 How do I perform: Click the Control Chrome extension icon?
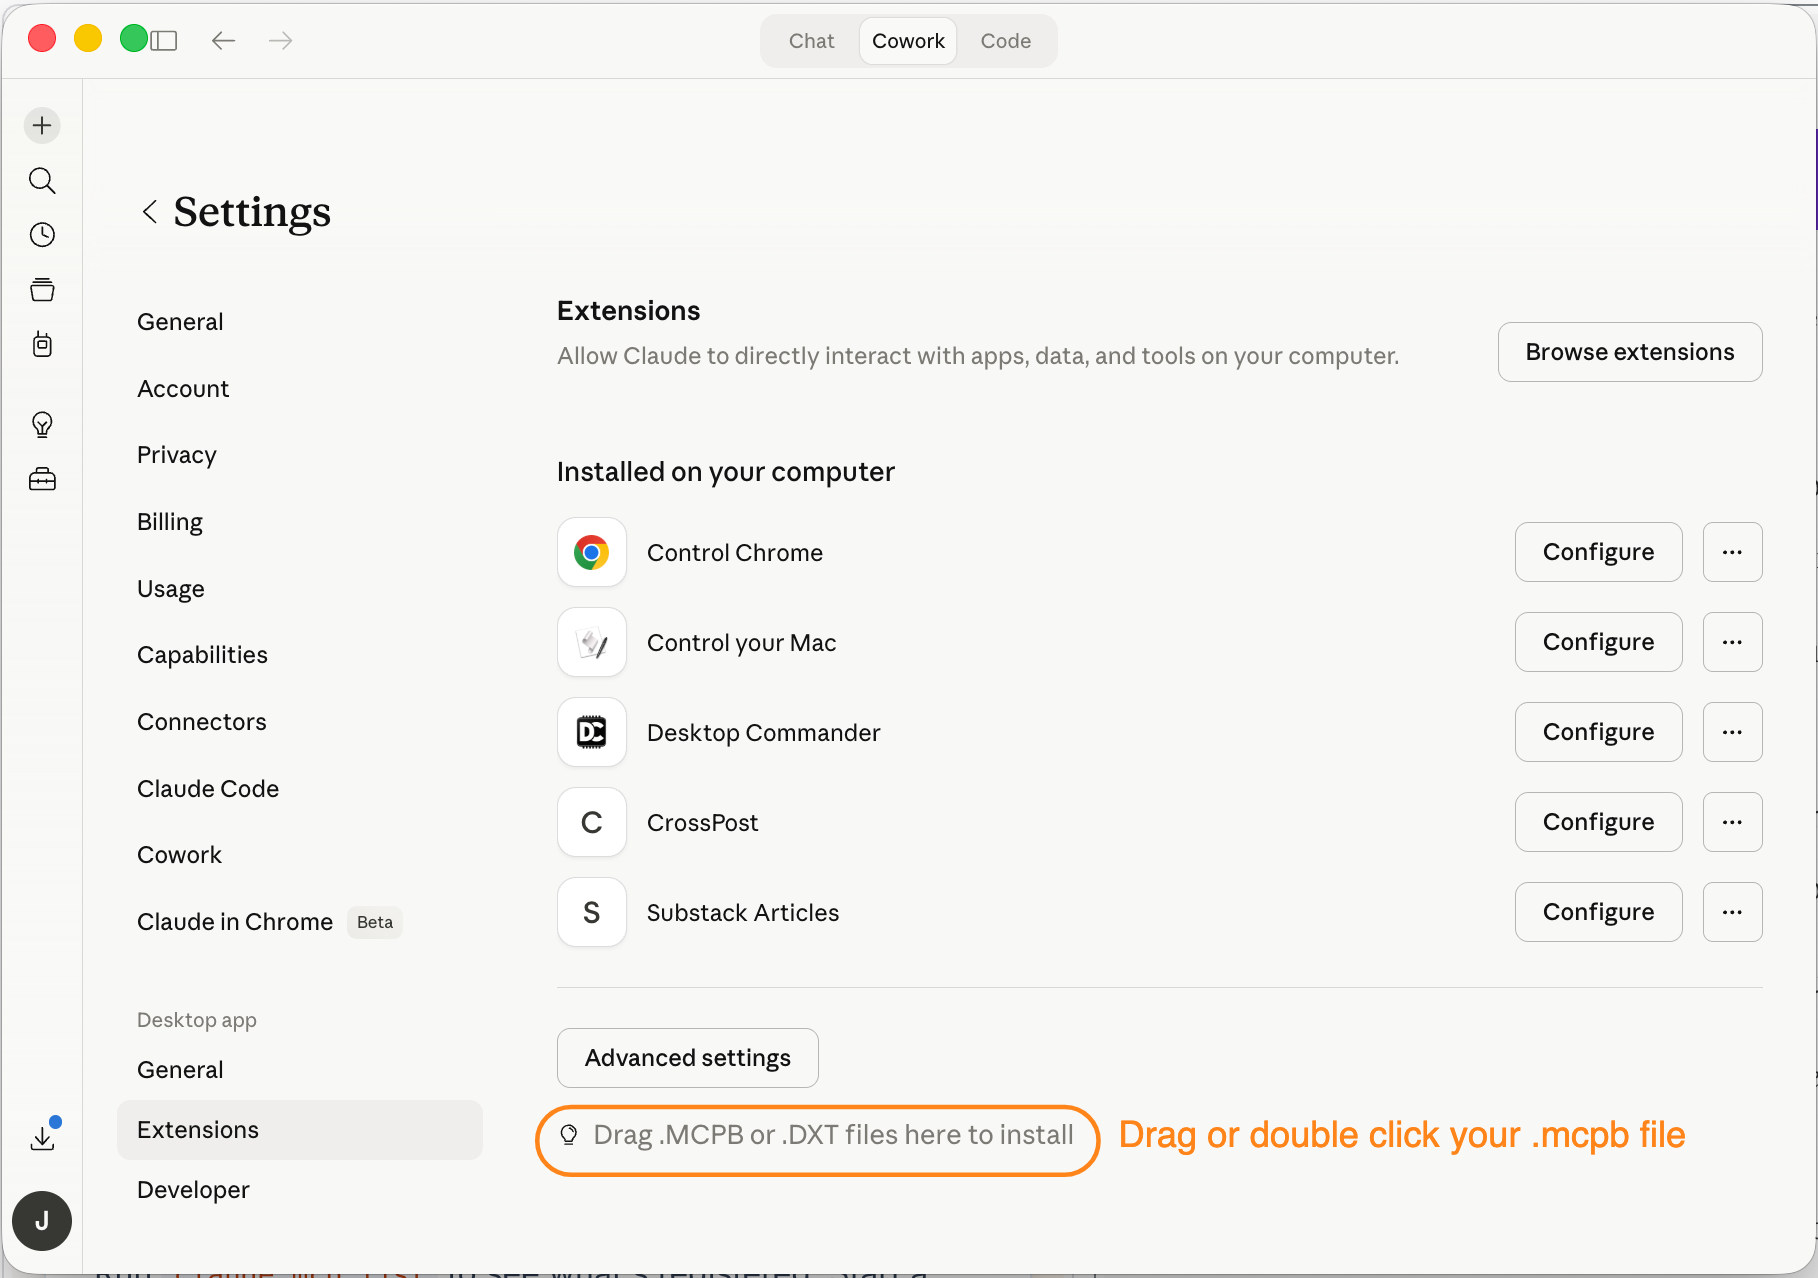tap(592, 552)
